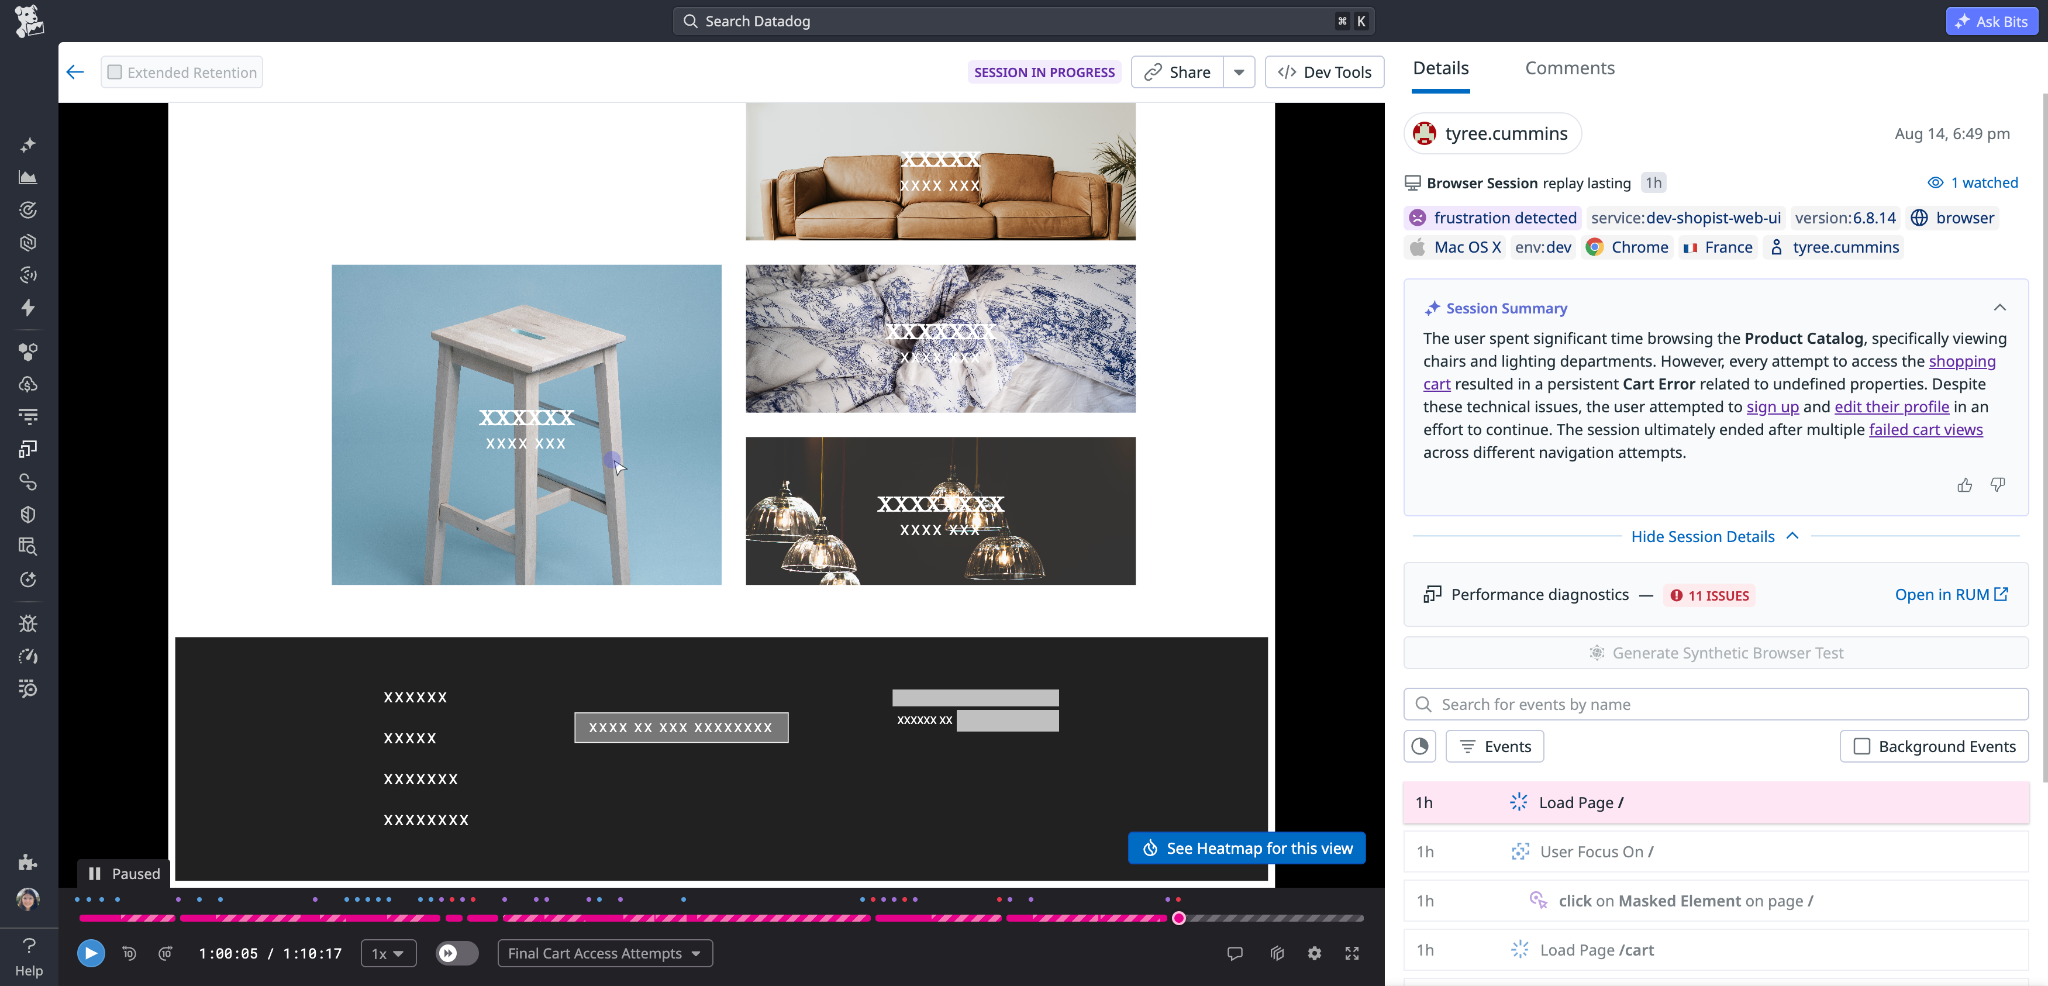The image size is (2048, 986).
Task: Select the 'Load Page /cart' event row
Action: coord(1716,950)
